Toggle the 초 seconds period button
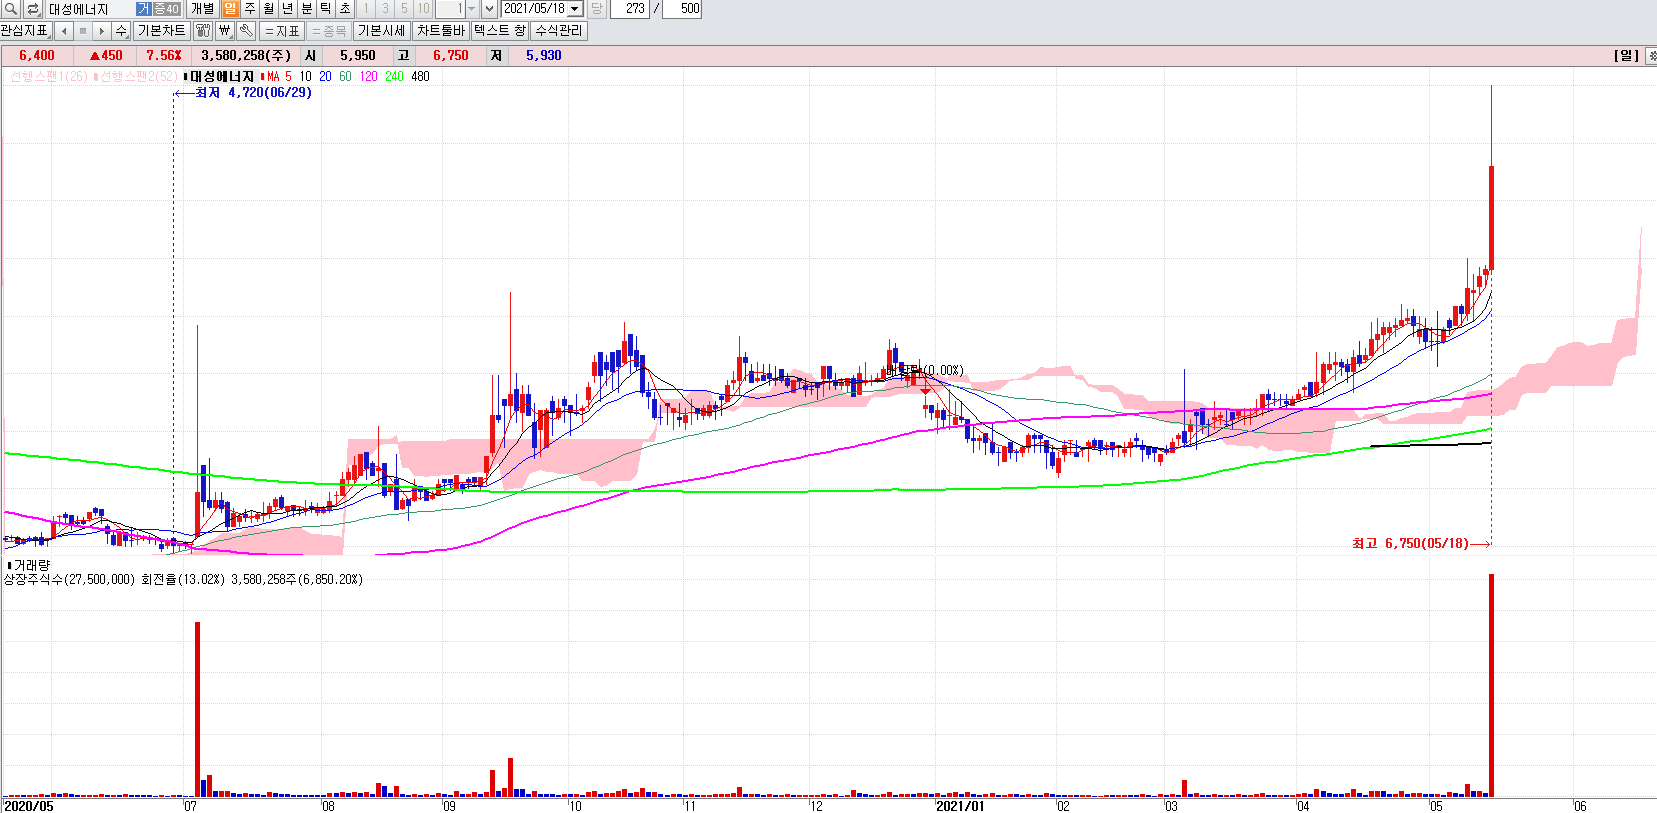The width and height of the screenshot is (1657, 813). [344, 9]
